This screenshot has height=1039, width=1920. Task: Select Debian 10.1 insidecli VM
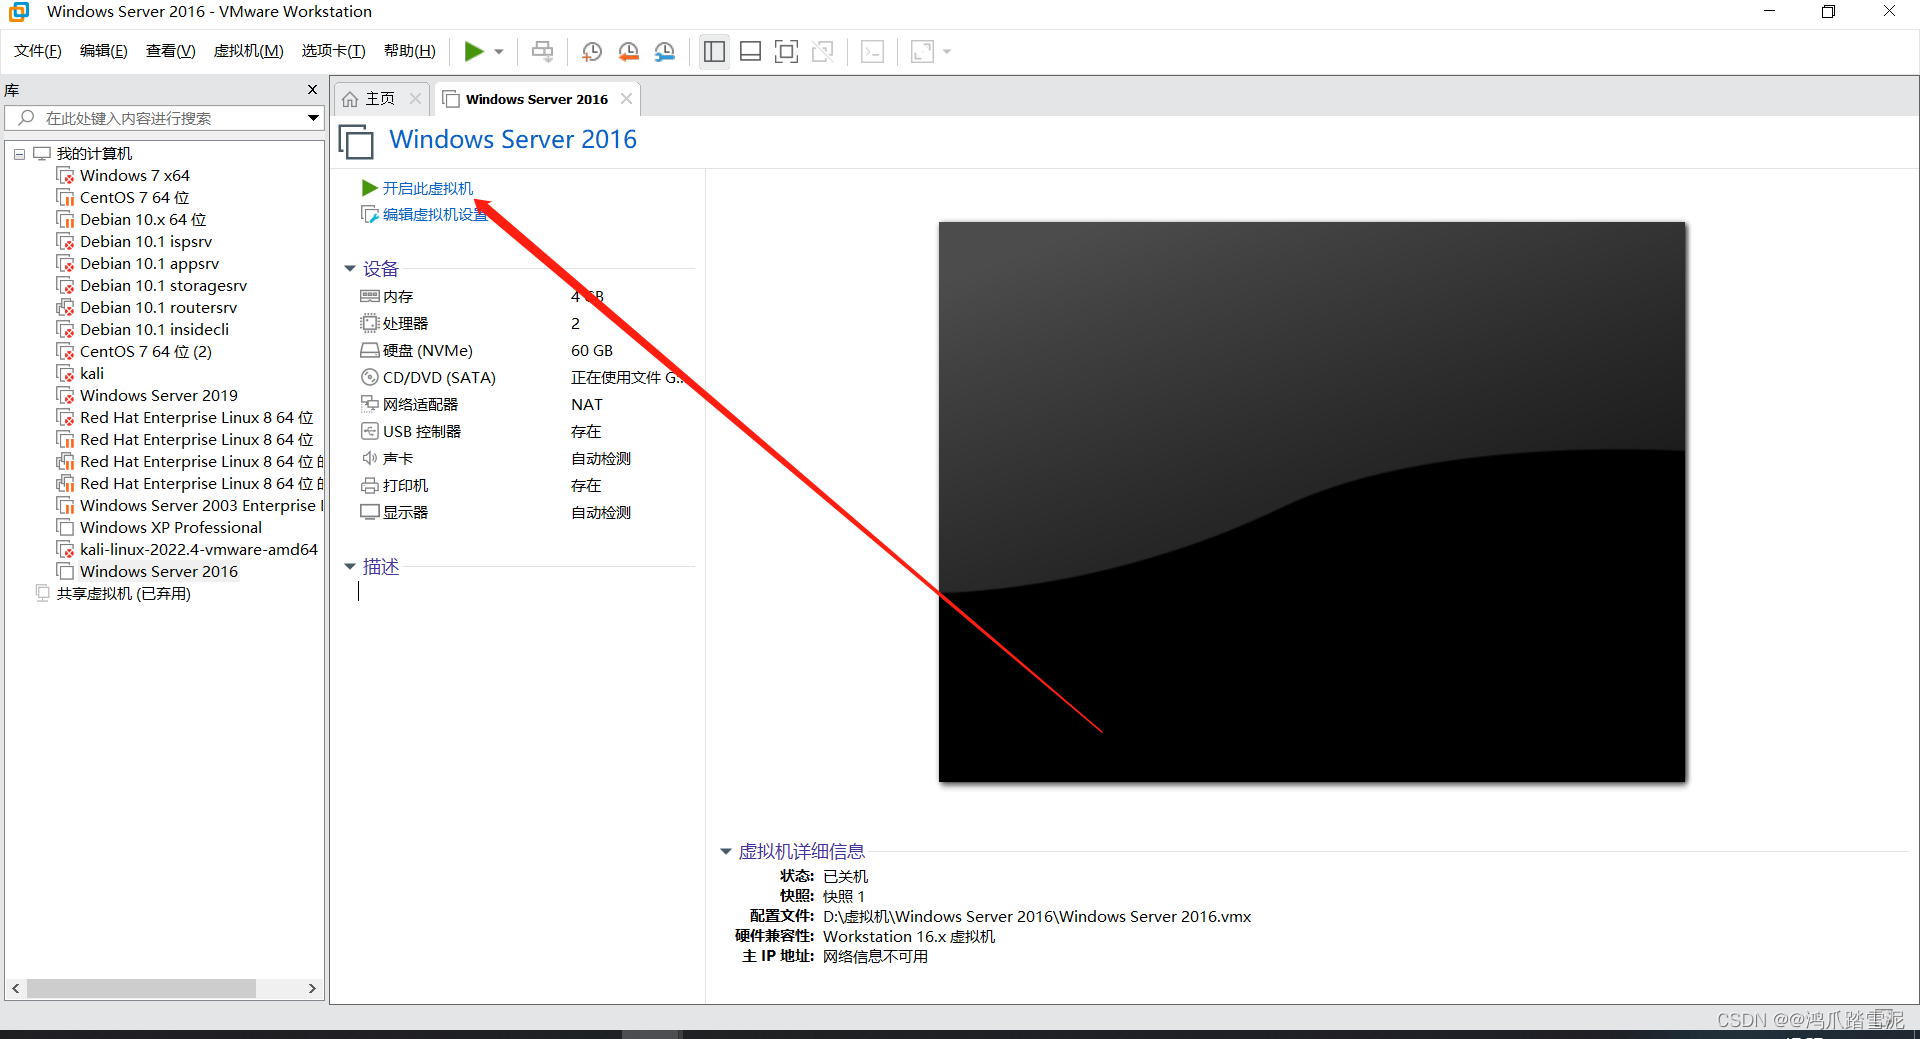[x=154, y=330]
